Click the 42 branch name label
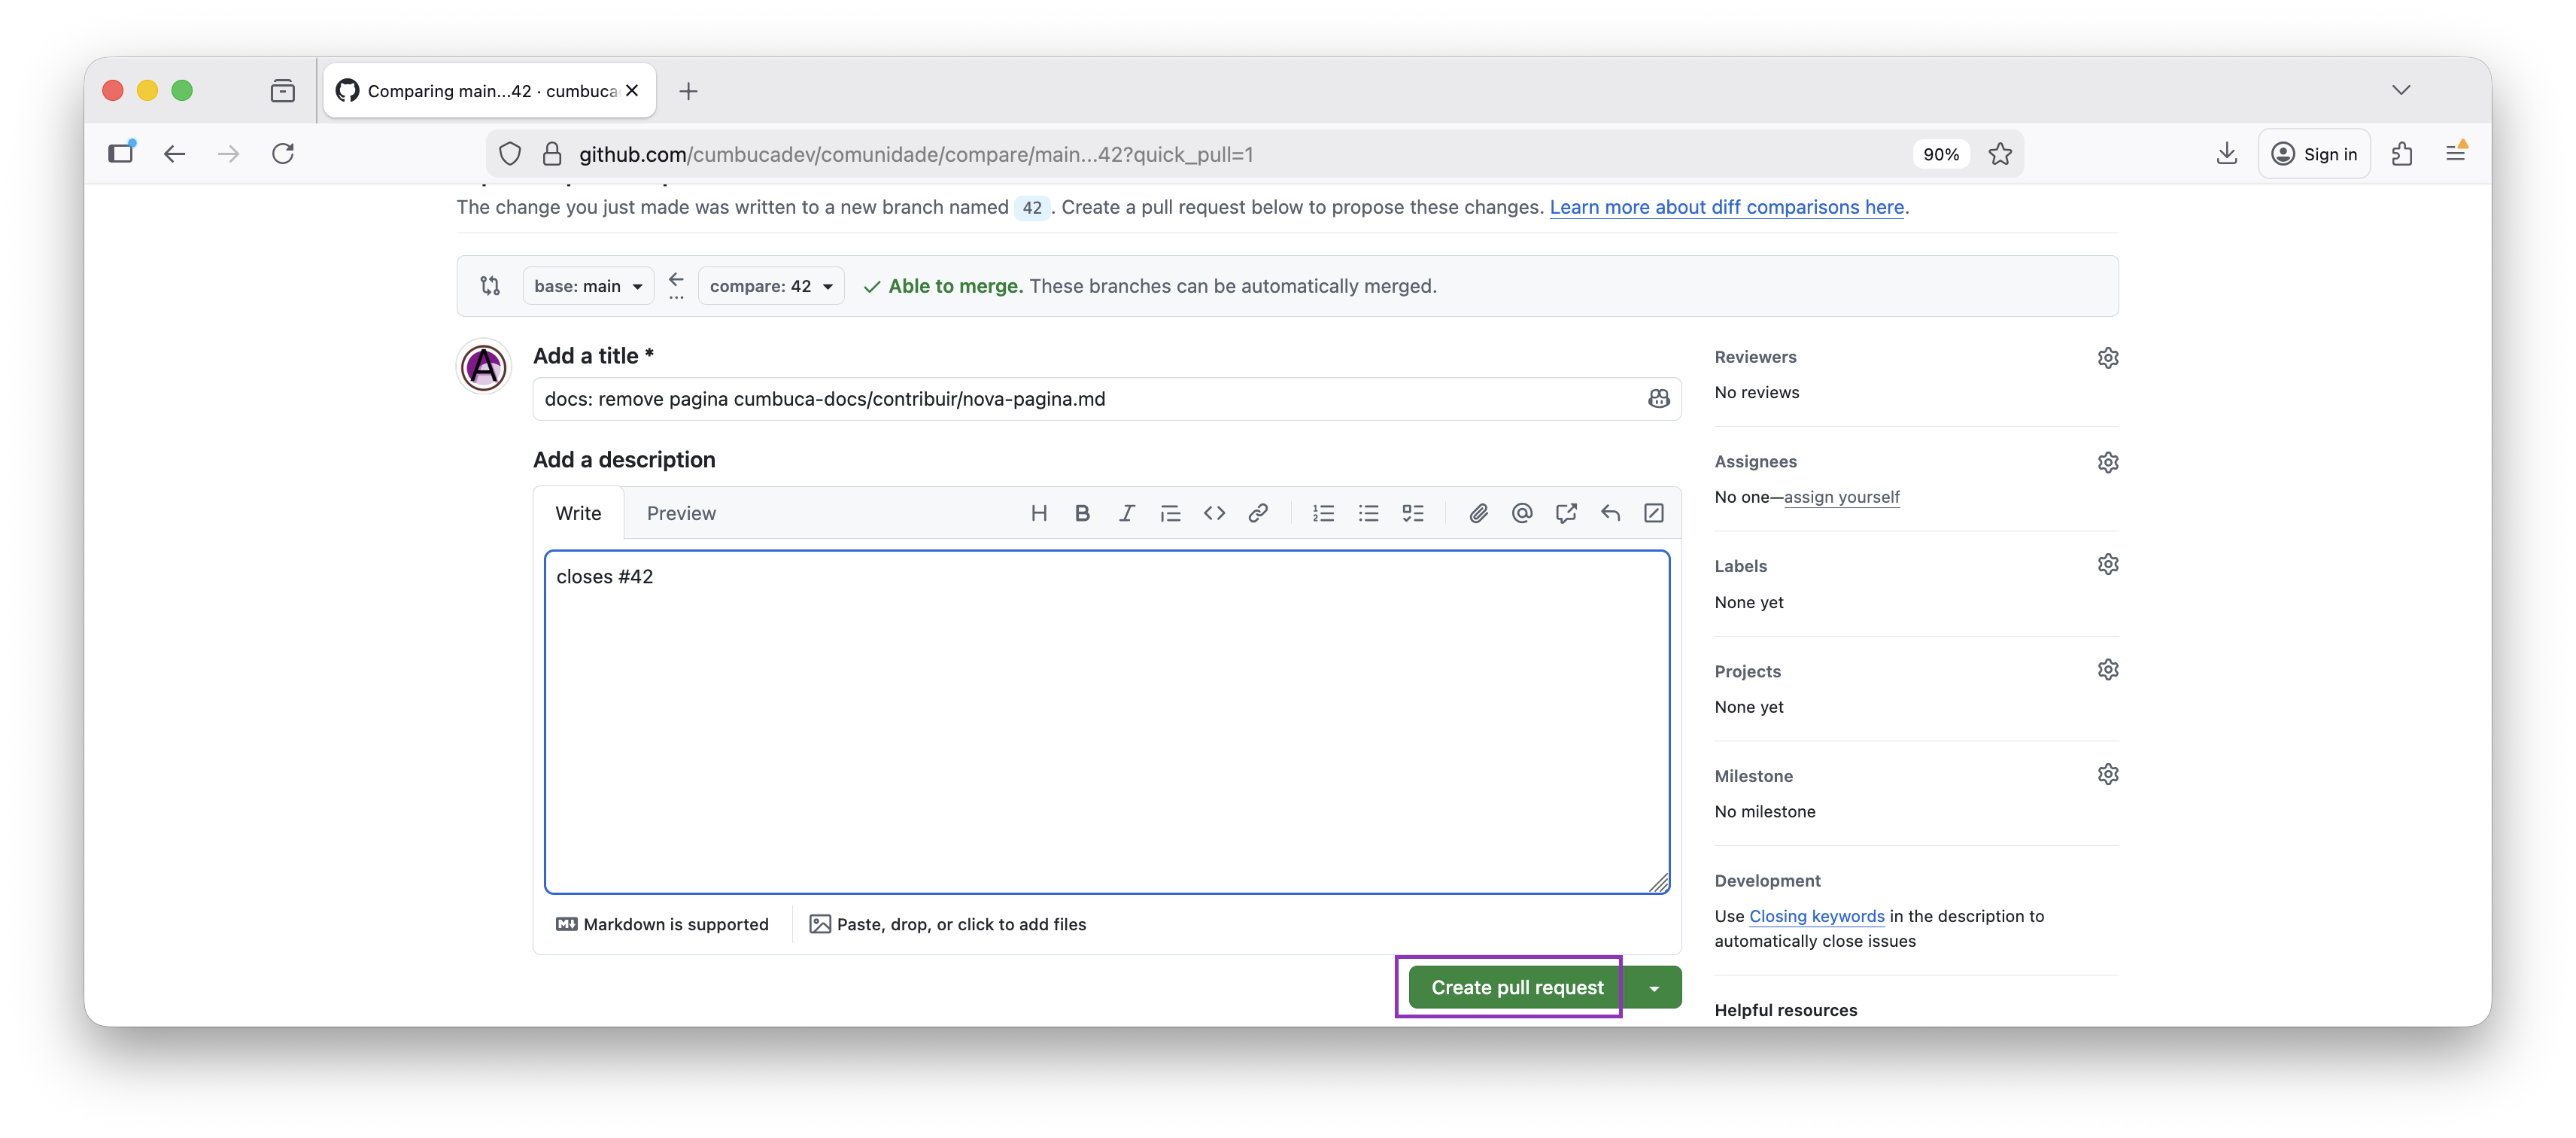Screen dimensions: 2576x1138 [x=1032, y=208]
